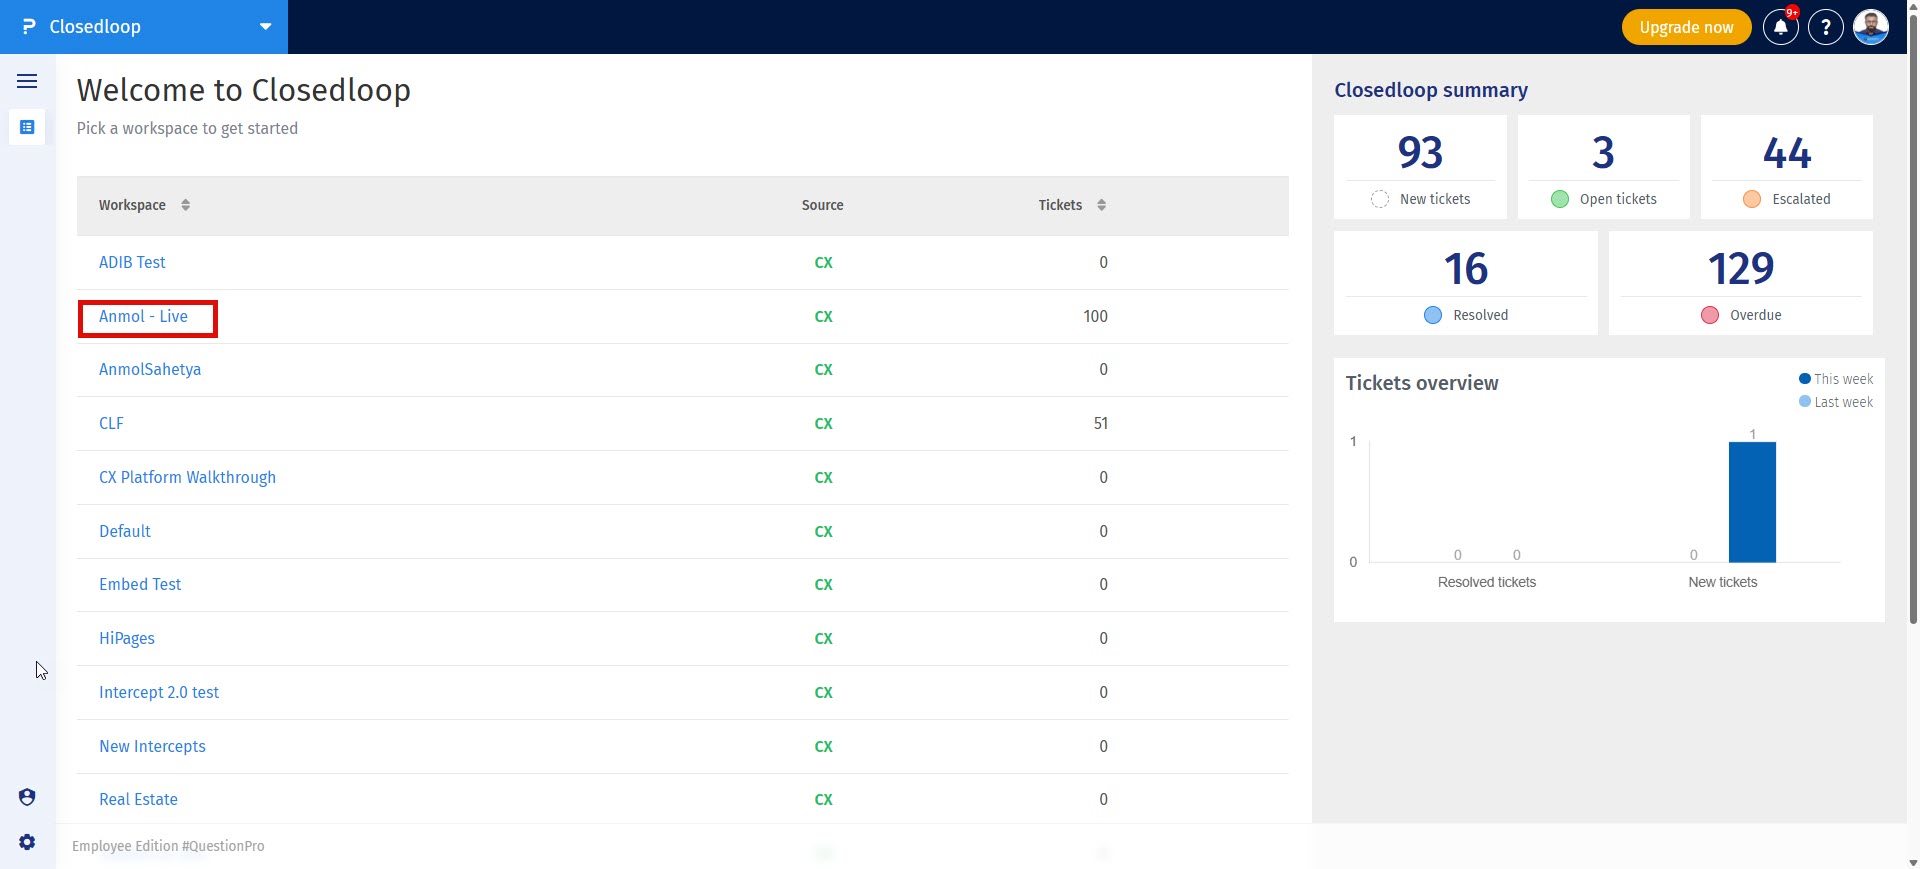
Task: Click the ticket count 100 for Anmol - Live
Action: click(x=1095, y=316)
